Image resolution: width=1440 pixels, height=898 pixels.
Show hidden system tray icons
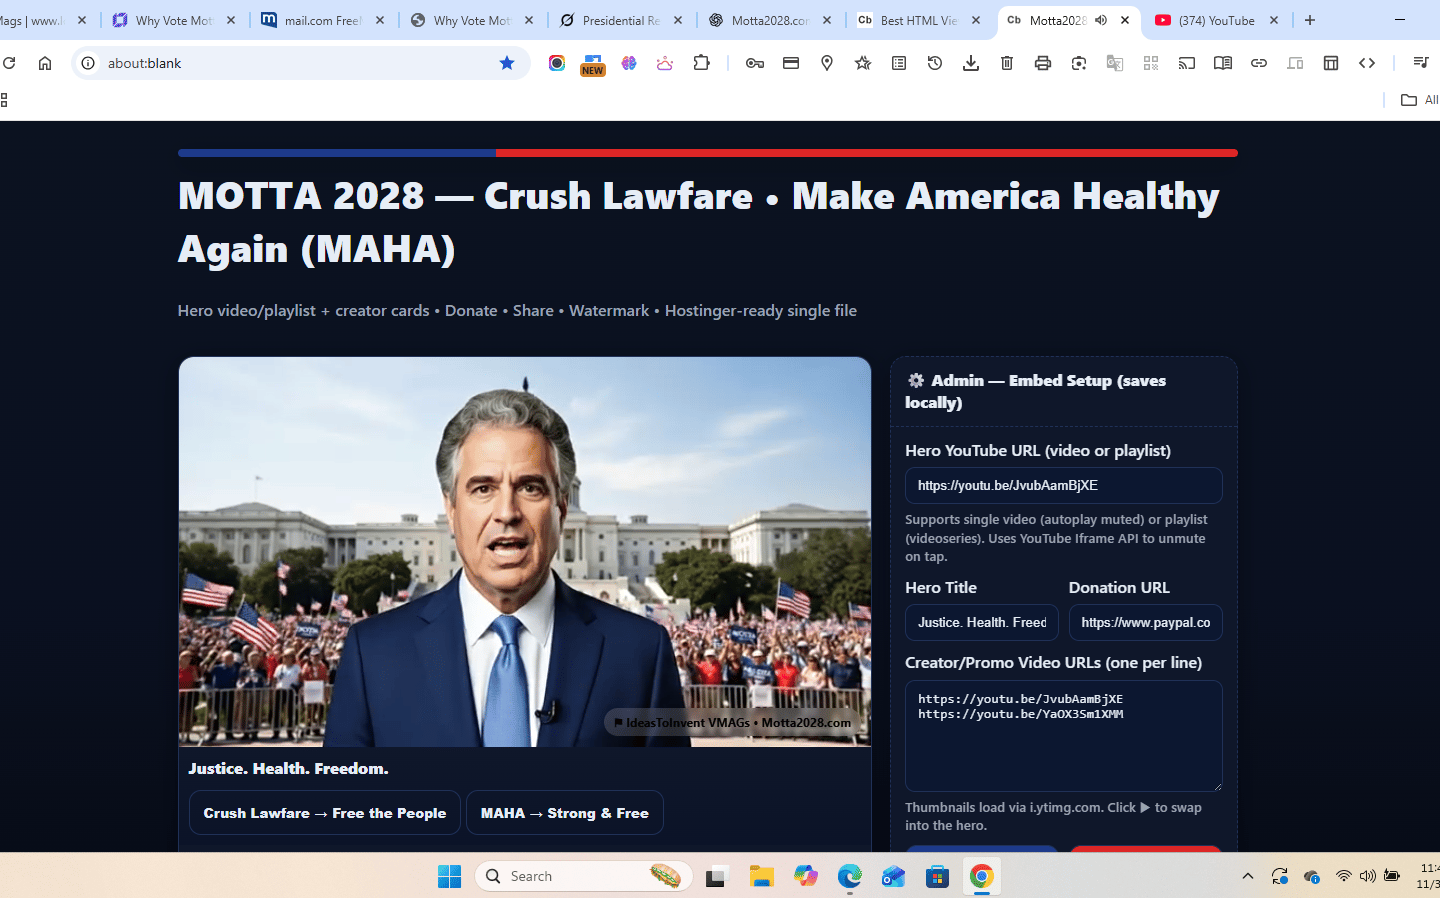(1248, 876)
